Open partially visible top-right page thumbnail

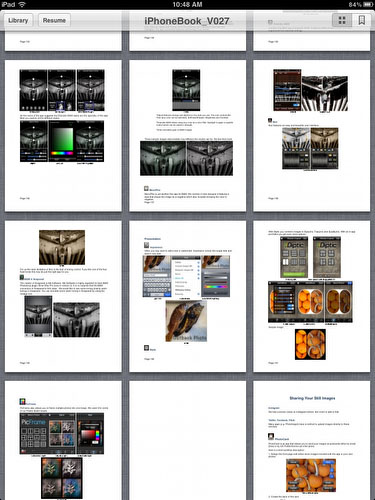click(312, 41)
